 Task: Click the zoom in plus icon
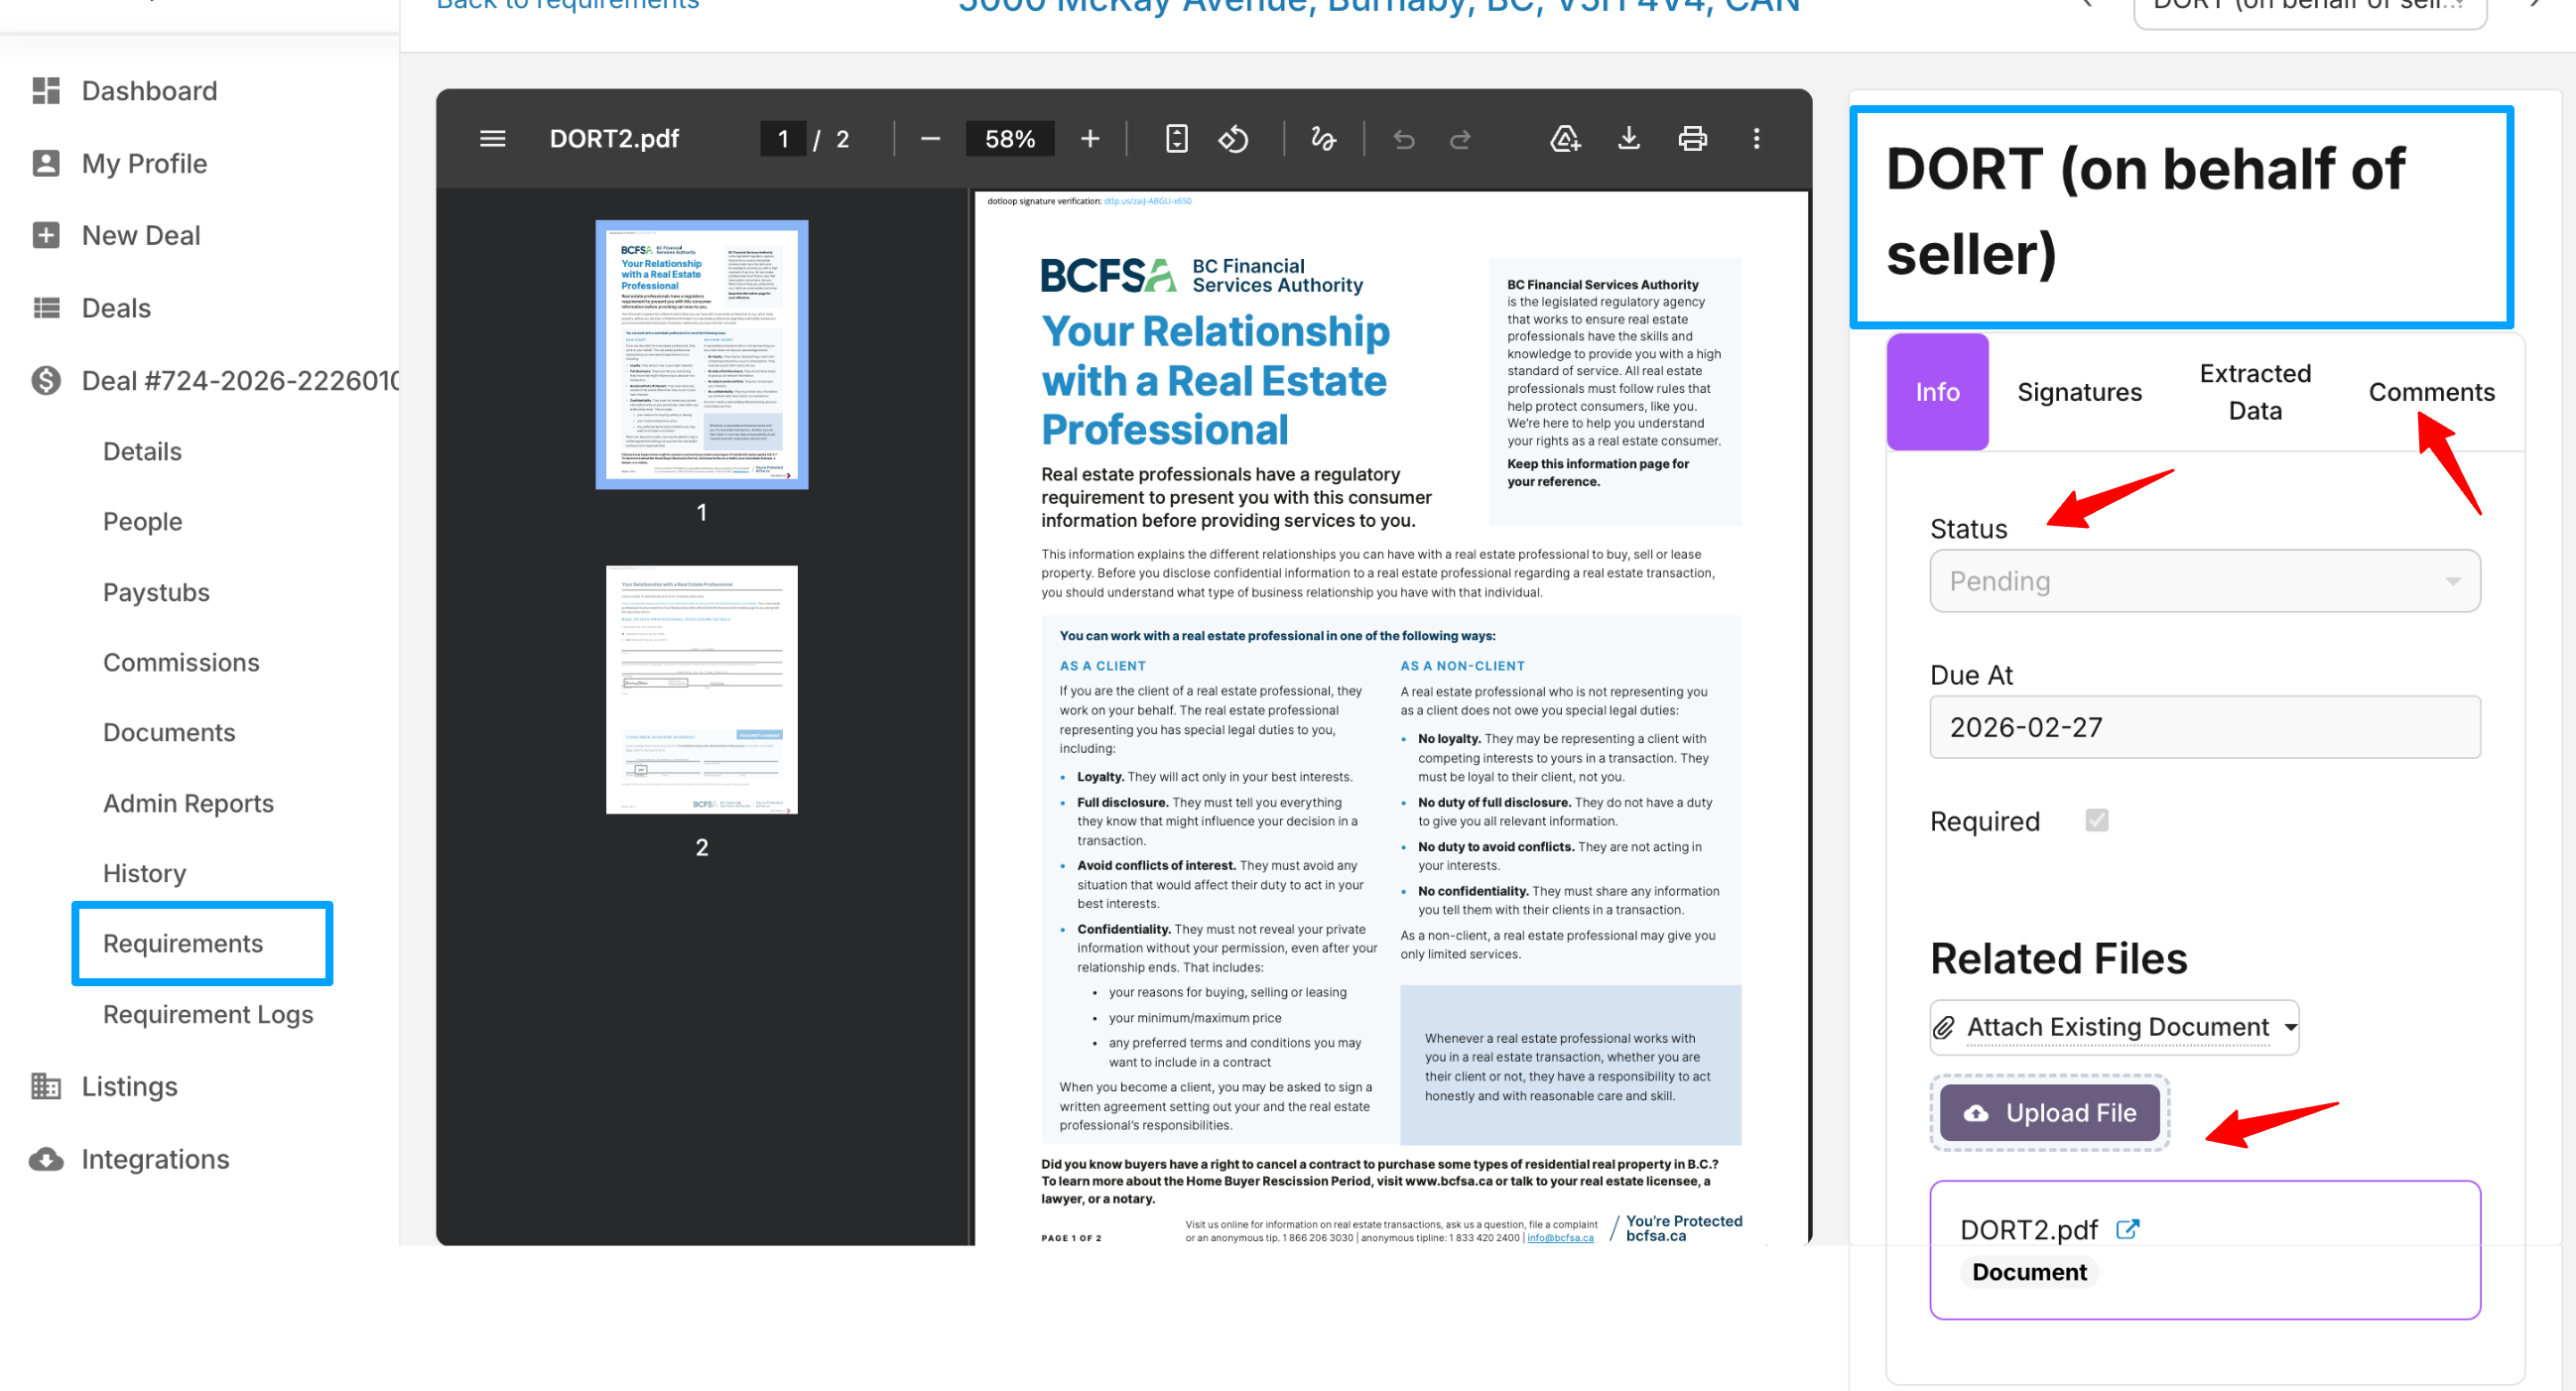pyautogui.click(x=1089, y=139)
